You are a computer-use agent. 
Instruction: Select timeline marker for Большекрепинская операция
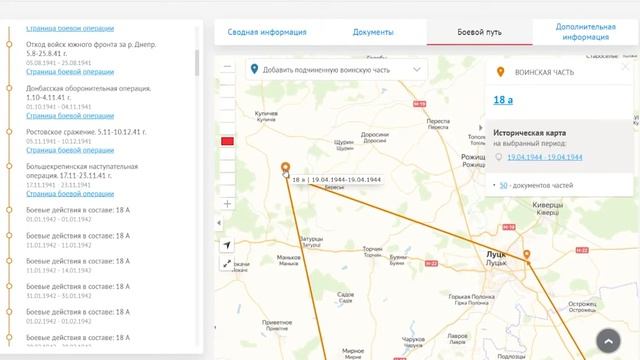pyautogui.click(x=9, y=167)
